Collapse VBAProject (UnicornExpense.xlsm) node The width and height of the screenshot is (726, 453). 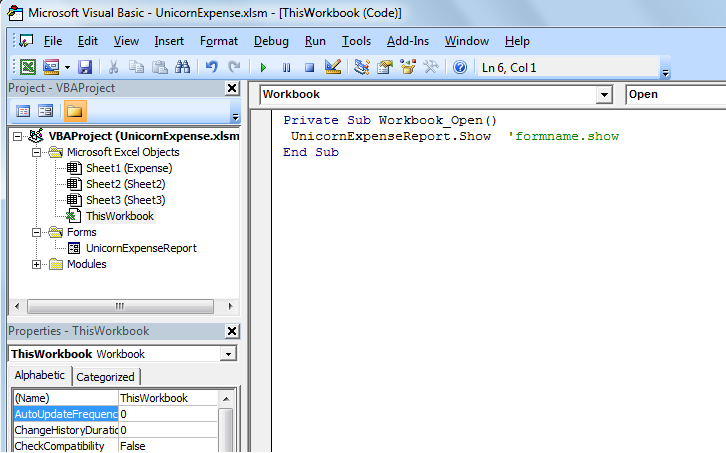[18, 136]
